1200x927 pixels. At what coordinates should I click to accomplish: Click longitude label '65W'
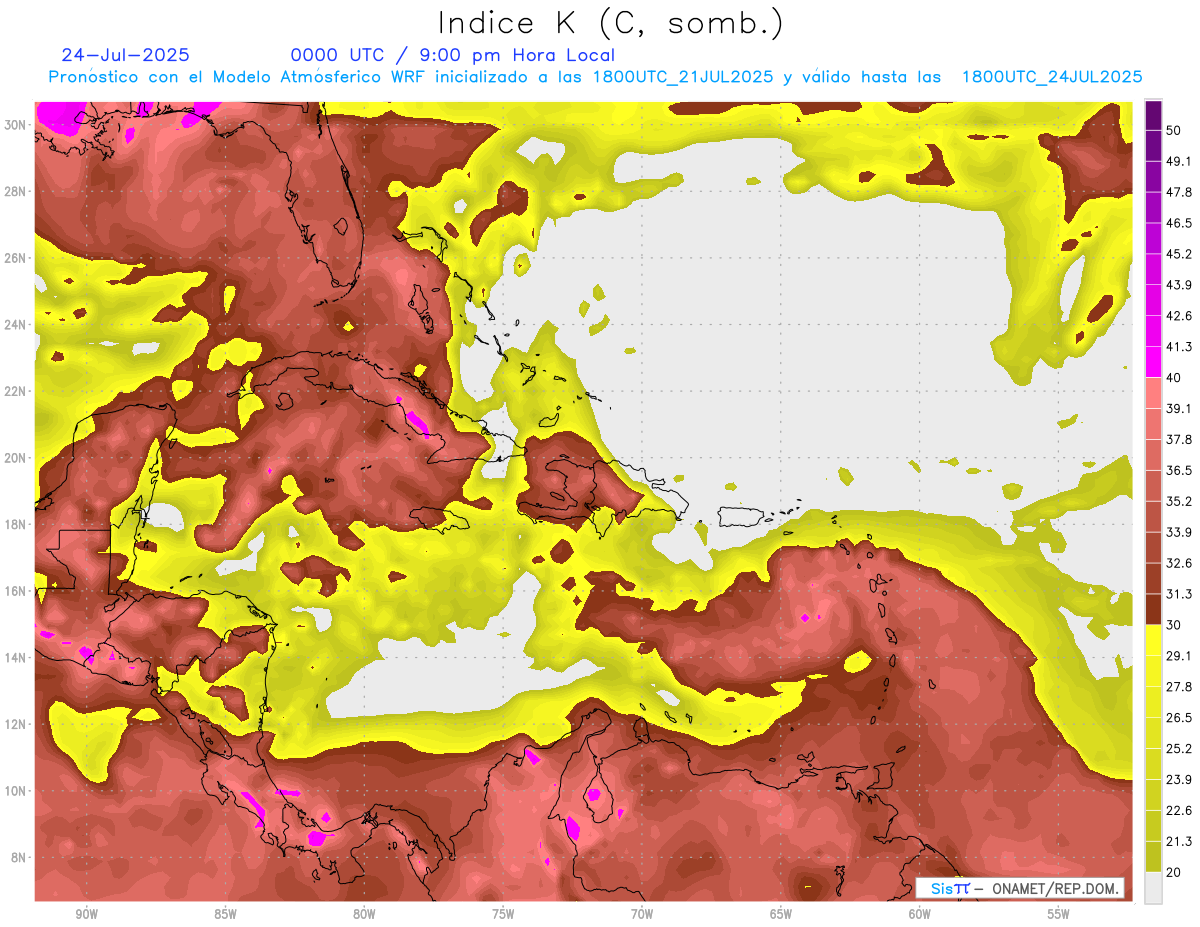click(781, 914)
